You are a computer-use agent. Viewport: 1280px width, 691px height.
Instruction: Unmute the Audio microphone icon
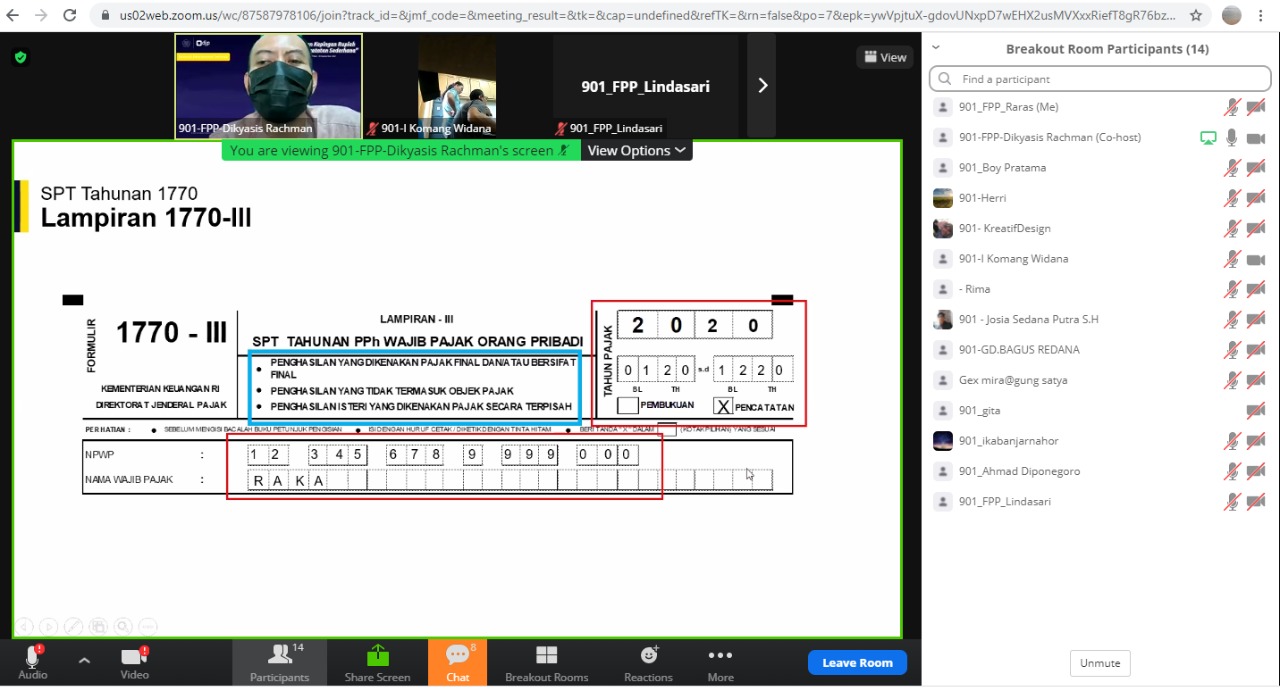(x=32, y=658)
